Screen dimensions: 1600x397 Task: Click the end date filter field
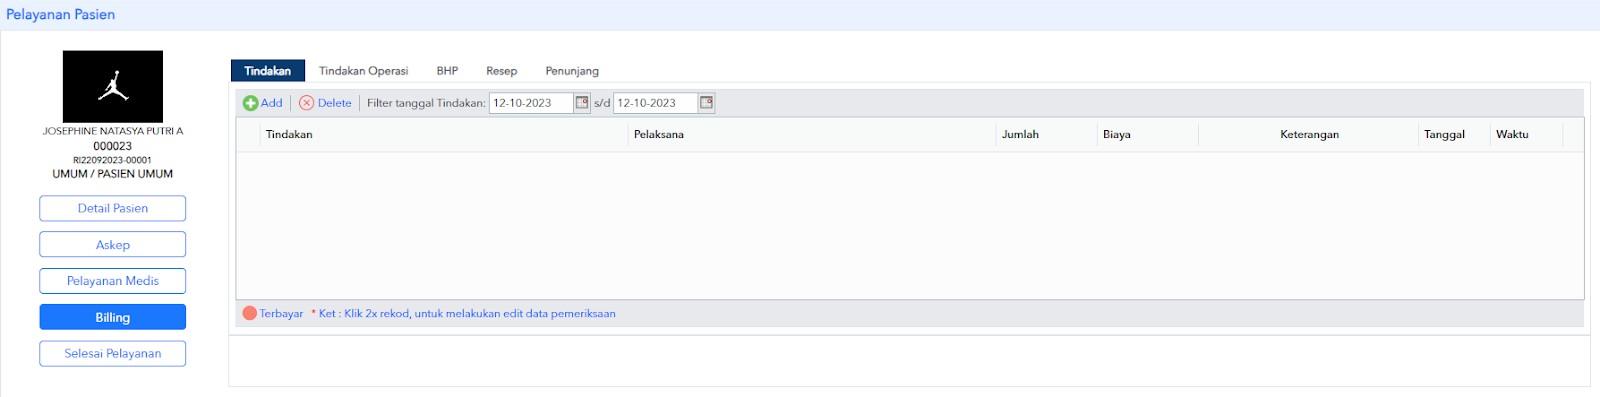click(x=655, y=103)
